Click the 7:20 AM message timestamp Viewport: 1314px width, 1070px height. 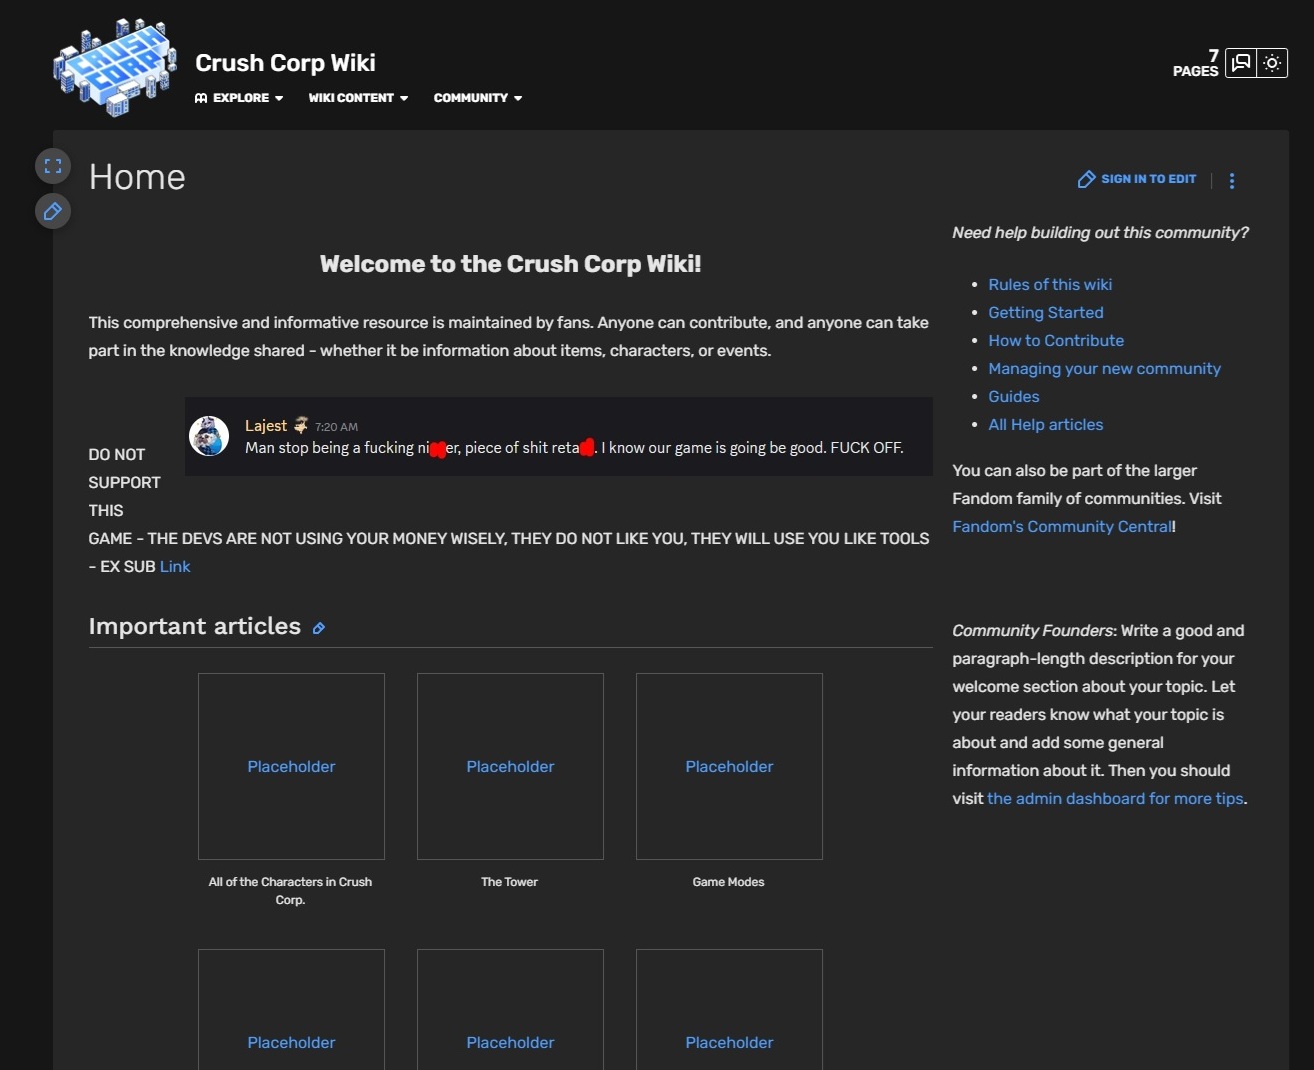tap(336, 427)
